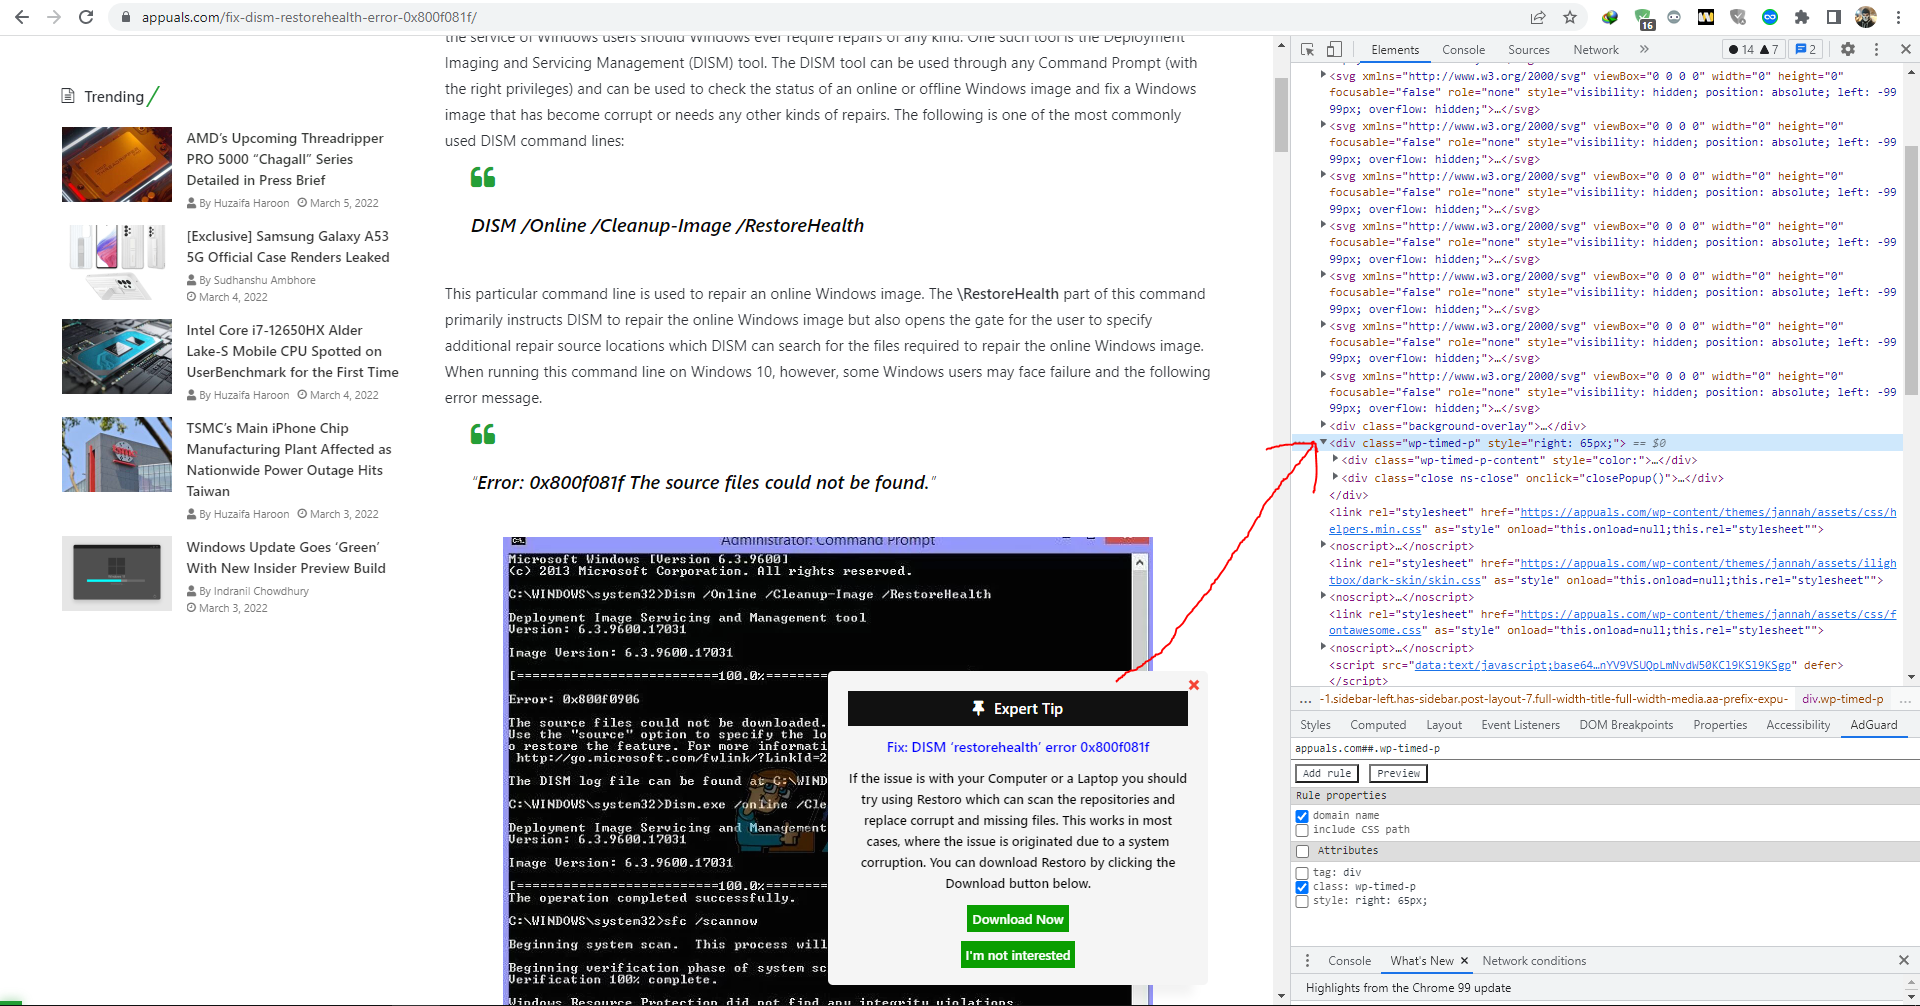The height and width of the screenshot is (1006, 1920).
Task: Switch to the Console tab in DevTools
Action: click(1463, 49)
